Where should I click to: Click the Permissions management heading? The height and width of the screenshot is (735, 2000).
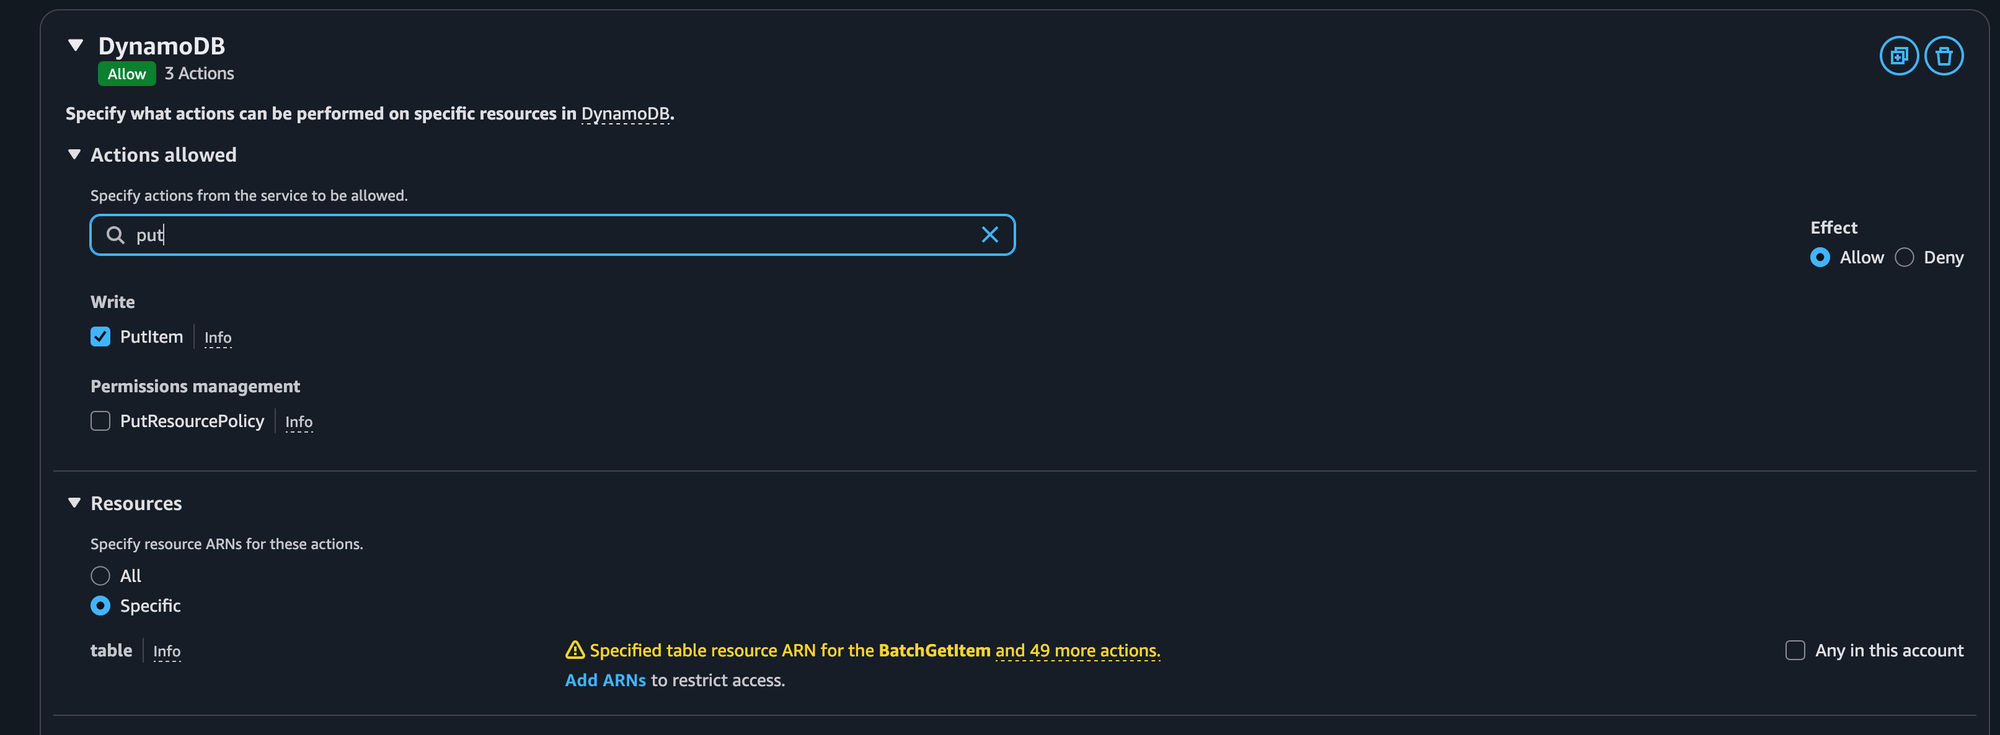[x=195, y=386]
